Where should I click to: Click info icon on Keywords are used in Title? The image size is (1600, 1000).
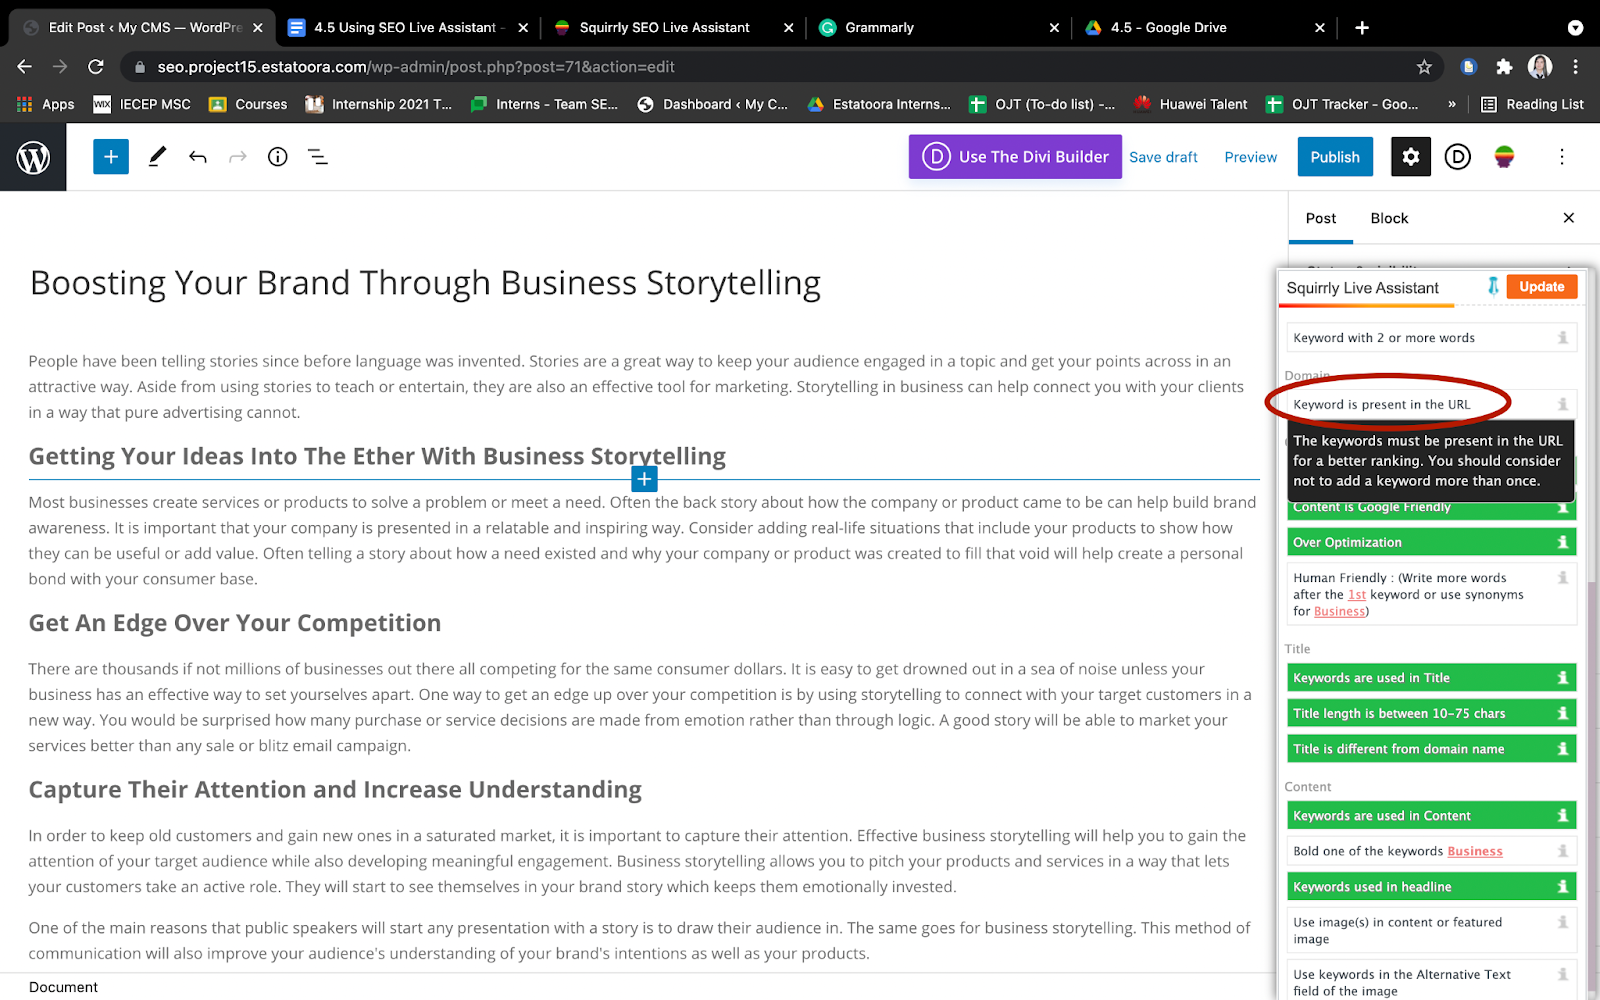1562,678
